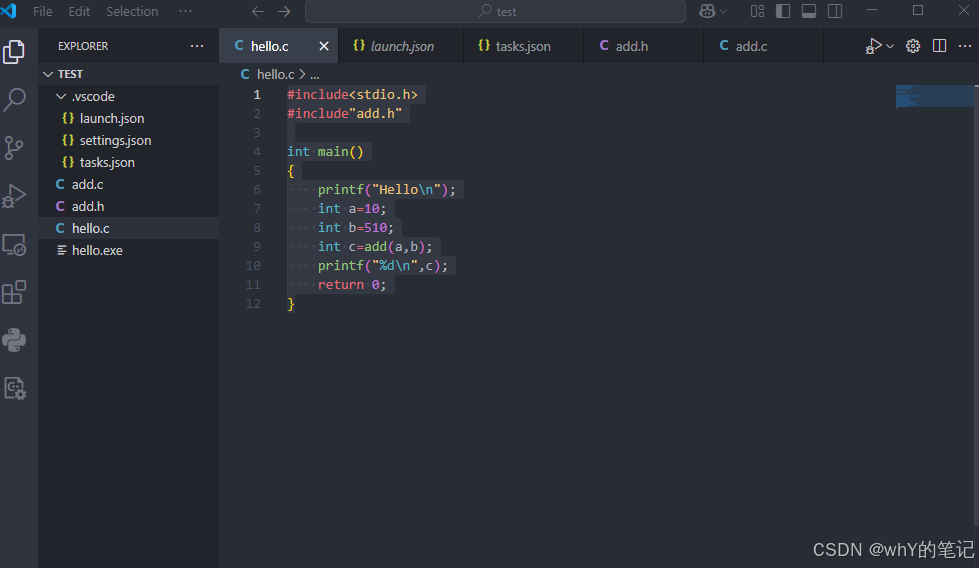Open the run button dropdown arrow

(890, 46)
